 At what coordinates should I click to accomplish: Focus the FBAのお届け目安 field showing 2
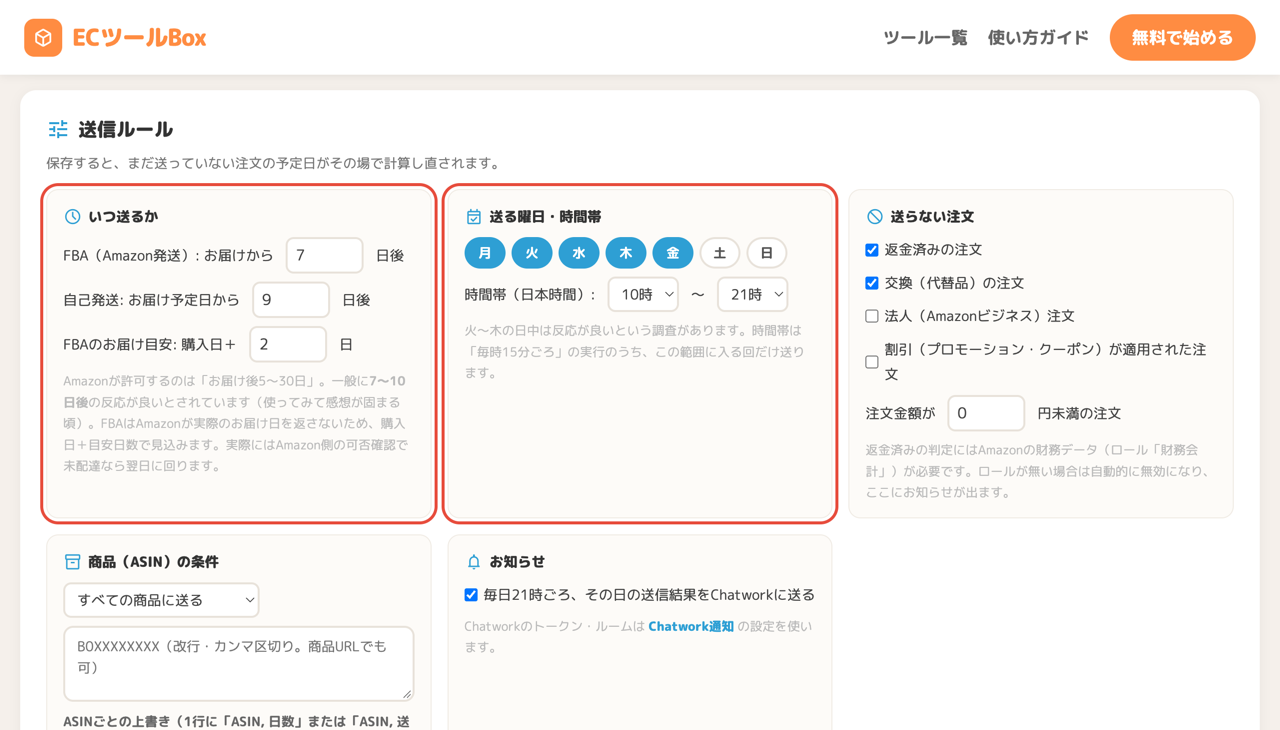[288, 344]
